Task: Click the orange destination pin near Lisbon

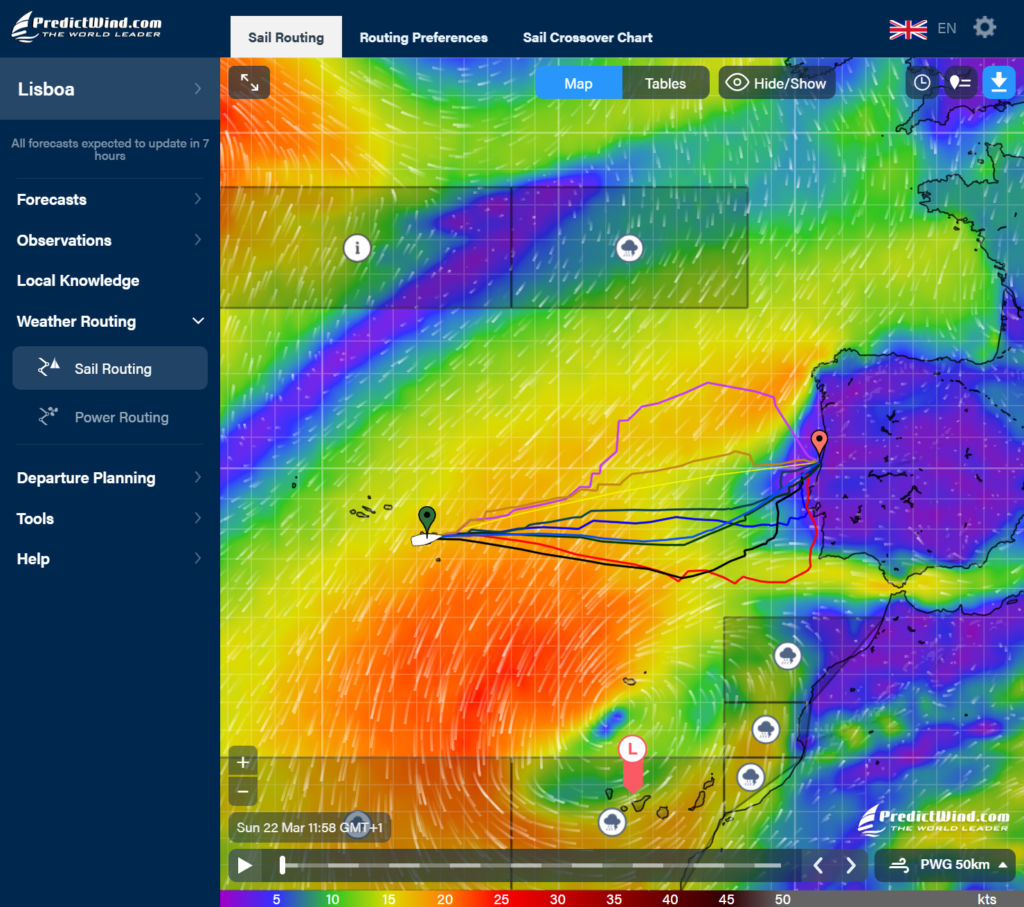Action: (819, 442)
